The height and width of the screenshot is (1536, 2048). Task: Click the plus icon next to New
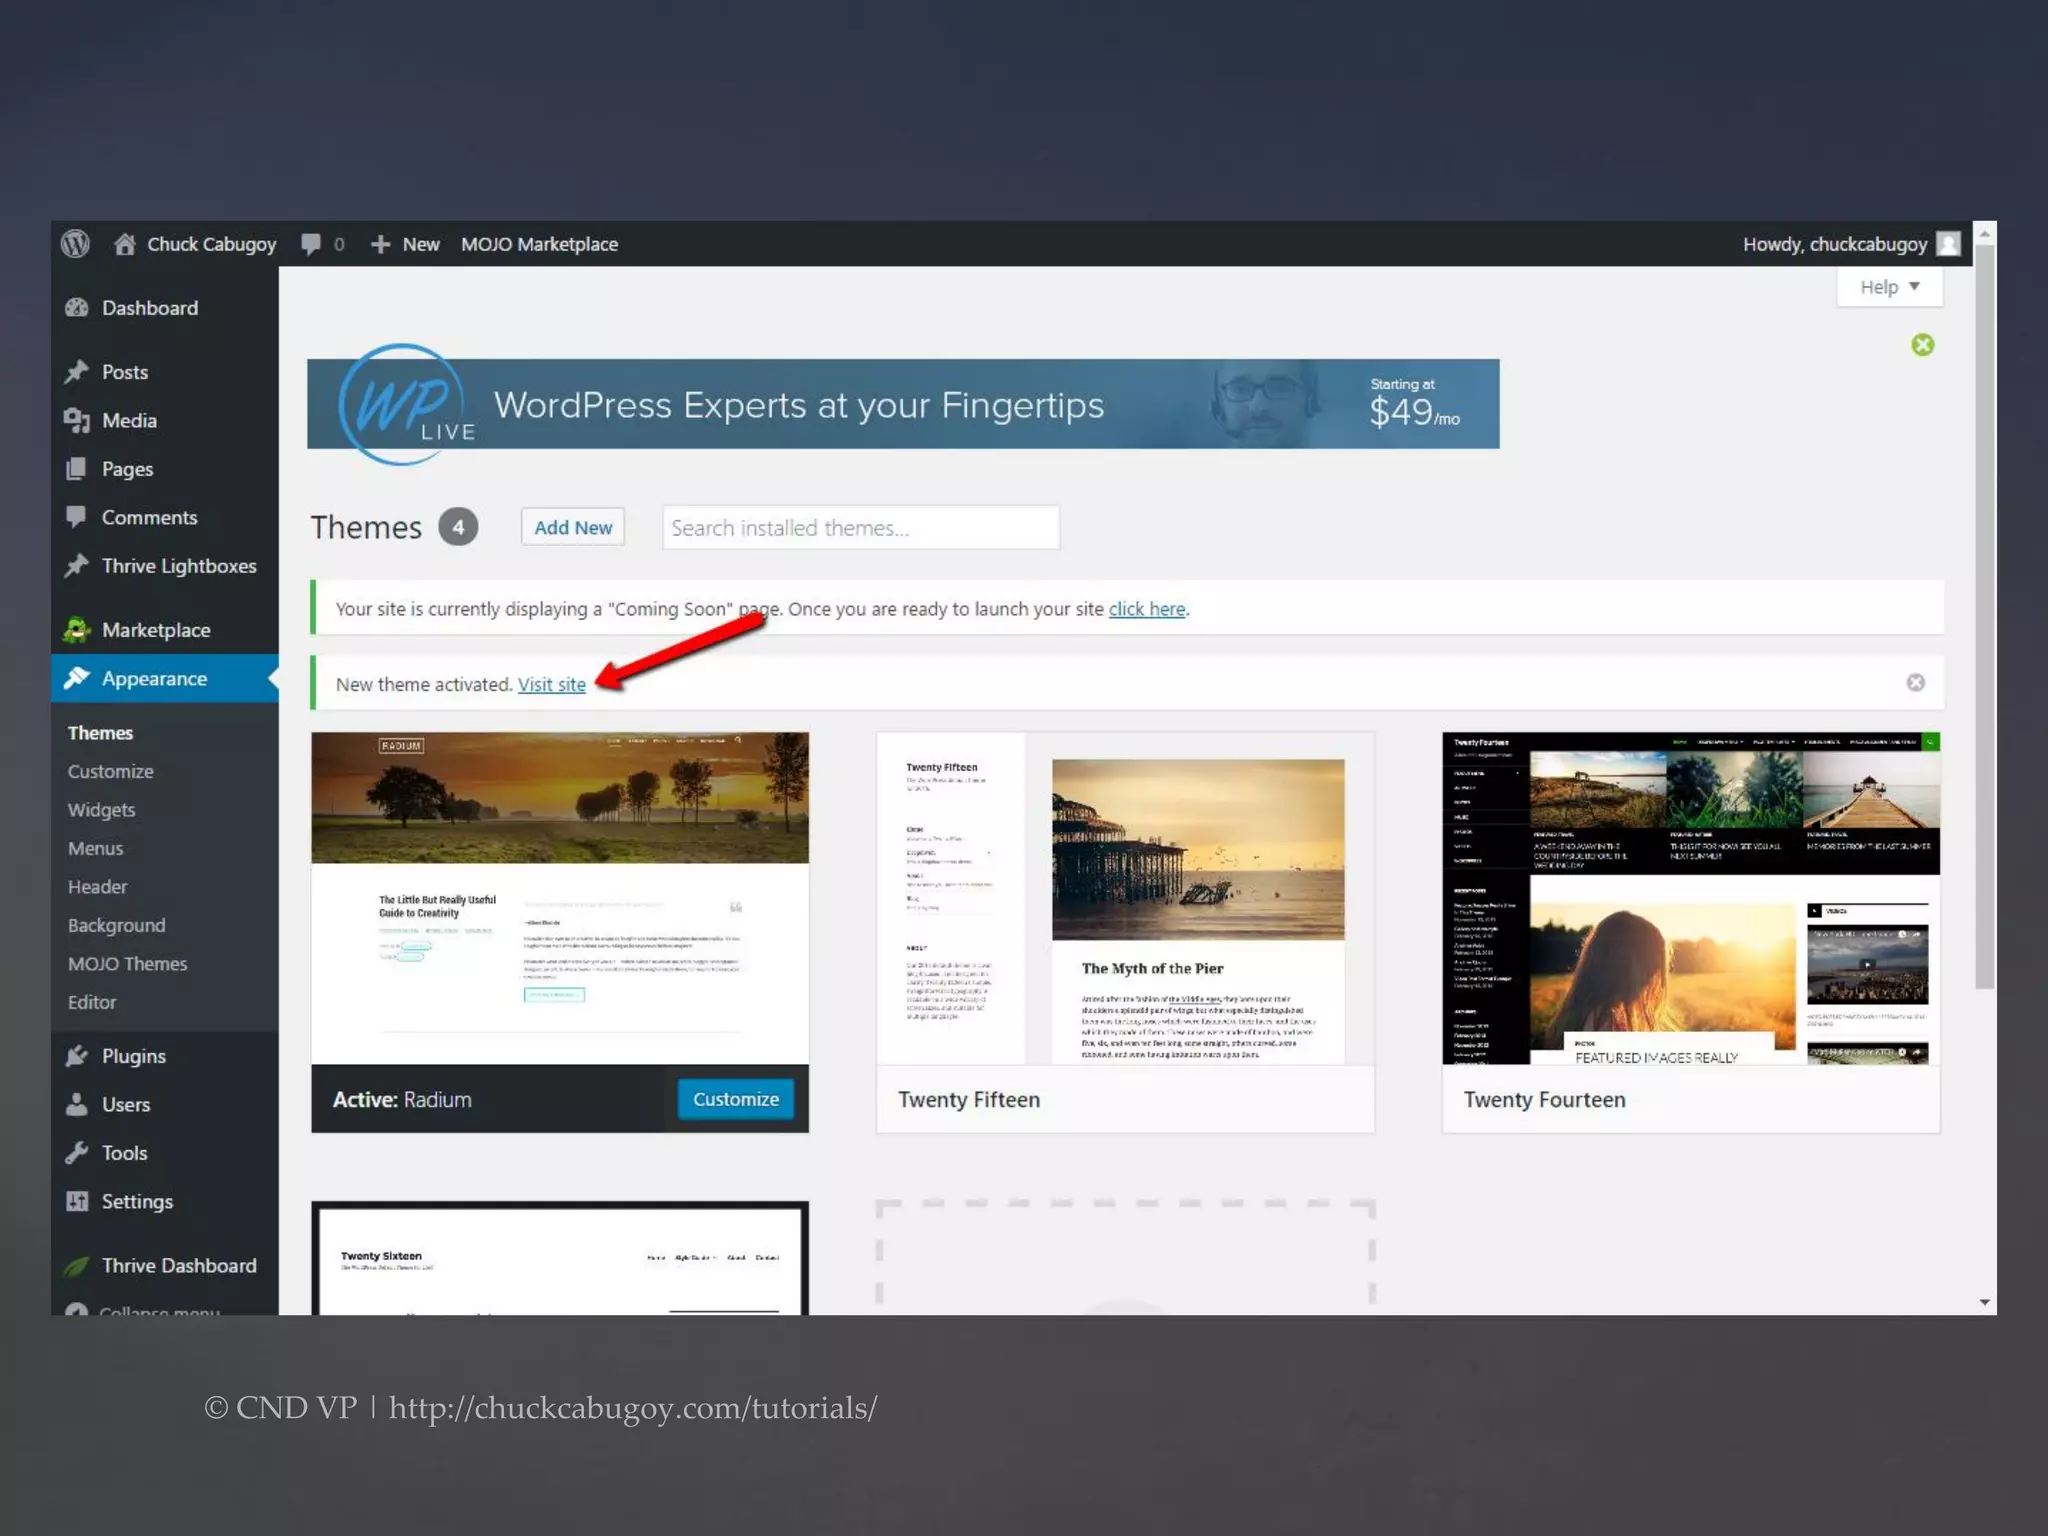(x=380, y=244)
